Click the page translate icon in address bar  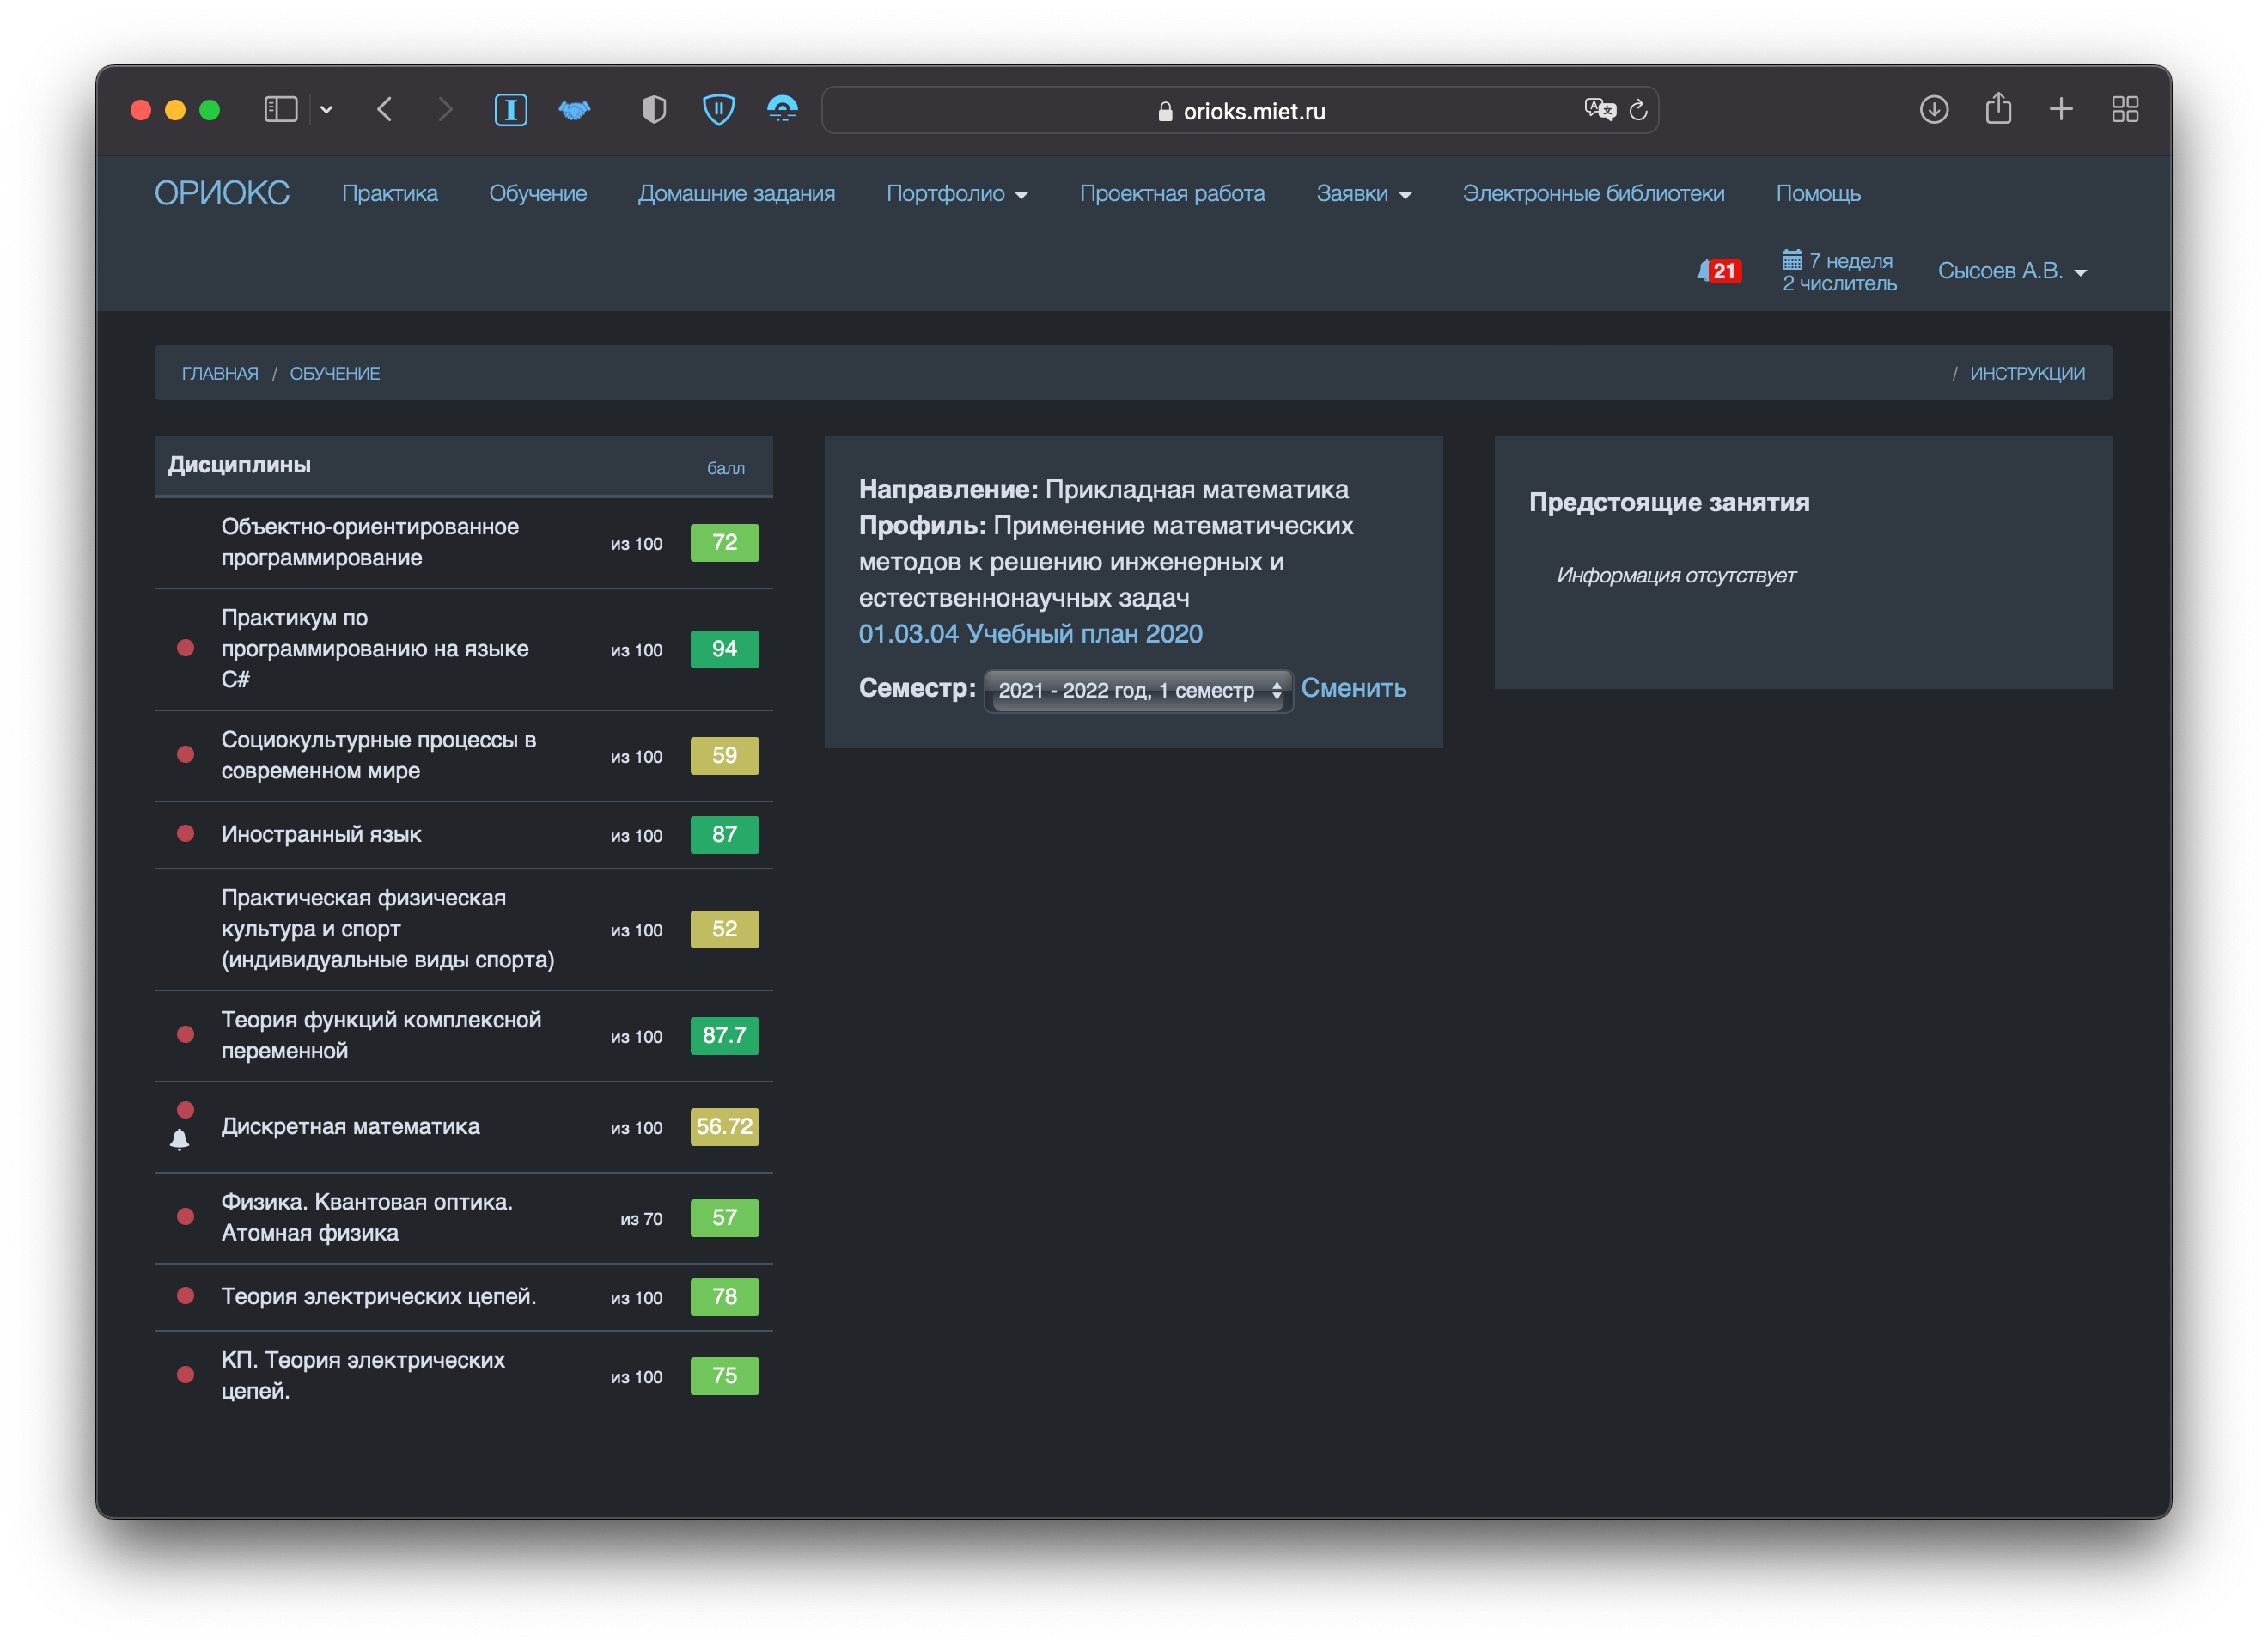click(1599, 109)
